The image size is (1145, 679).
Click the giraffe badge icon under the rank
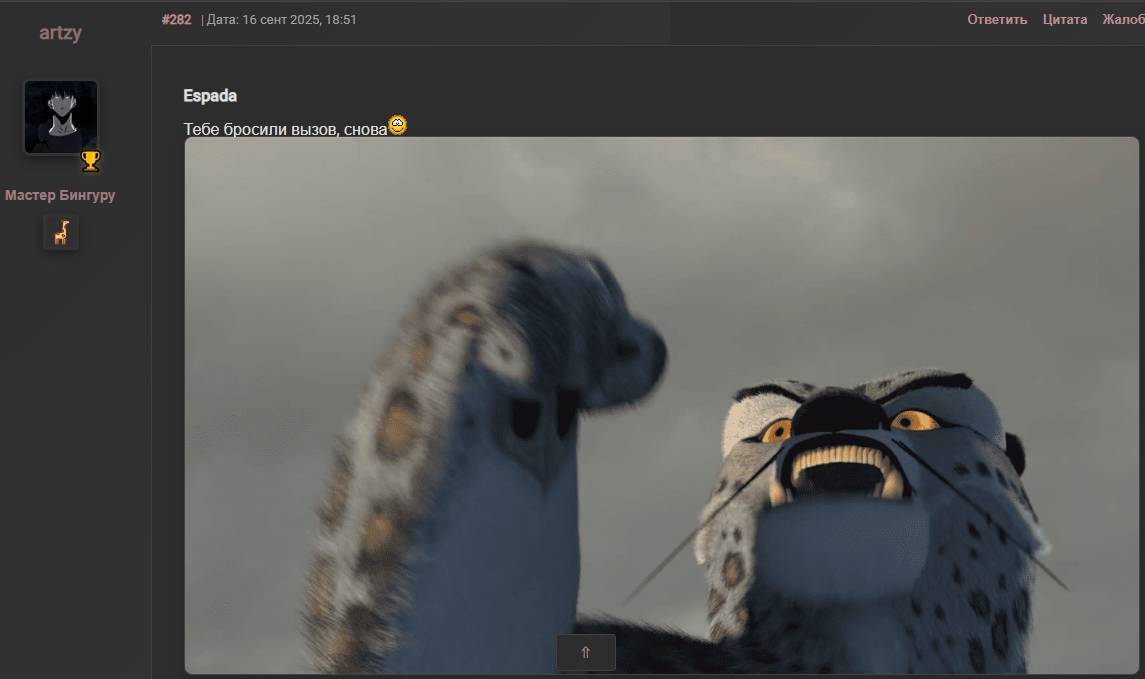pyautogui.click(x=61, y=233)
